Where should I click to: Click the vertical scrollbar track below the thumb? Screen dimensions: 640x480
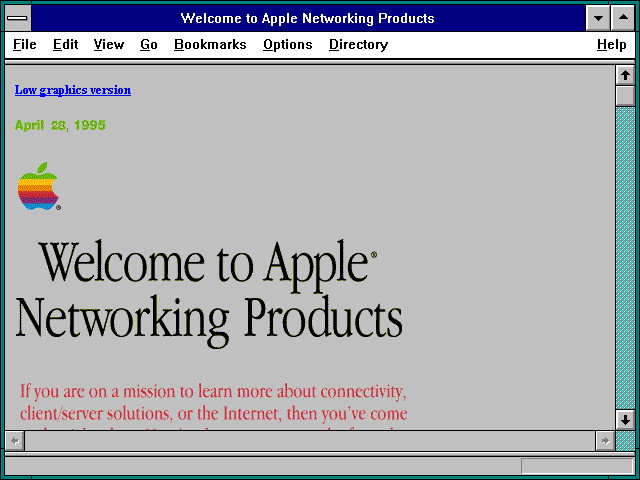(625, 258)
